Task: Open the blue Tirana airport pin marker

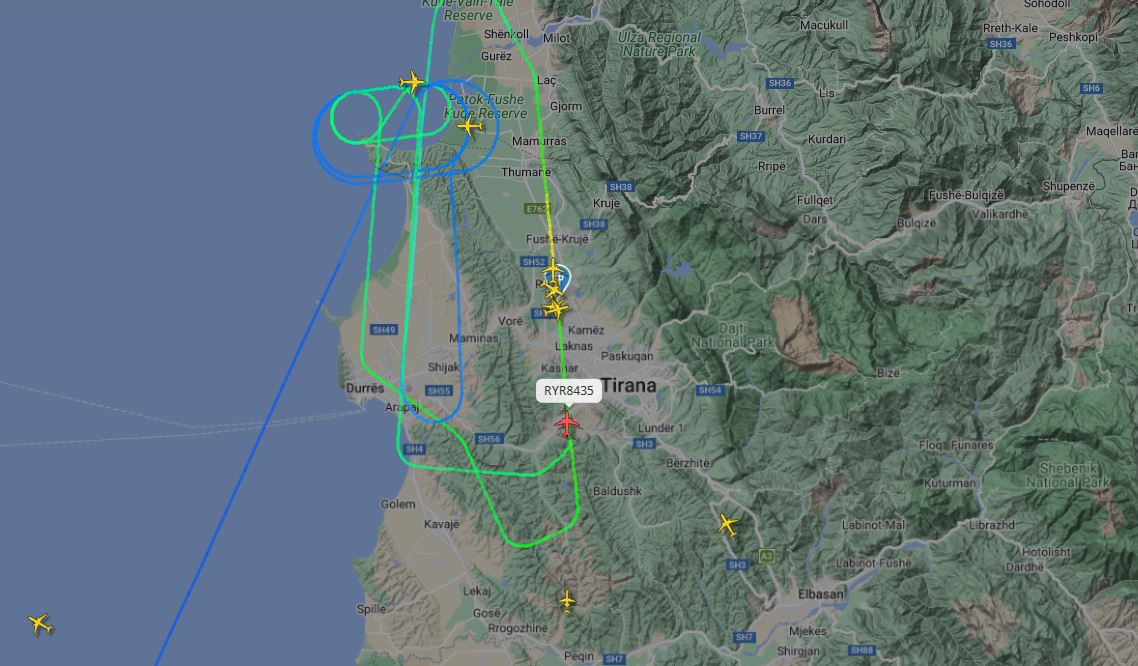Action: (x=562, y=279)
